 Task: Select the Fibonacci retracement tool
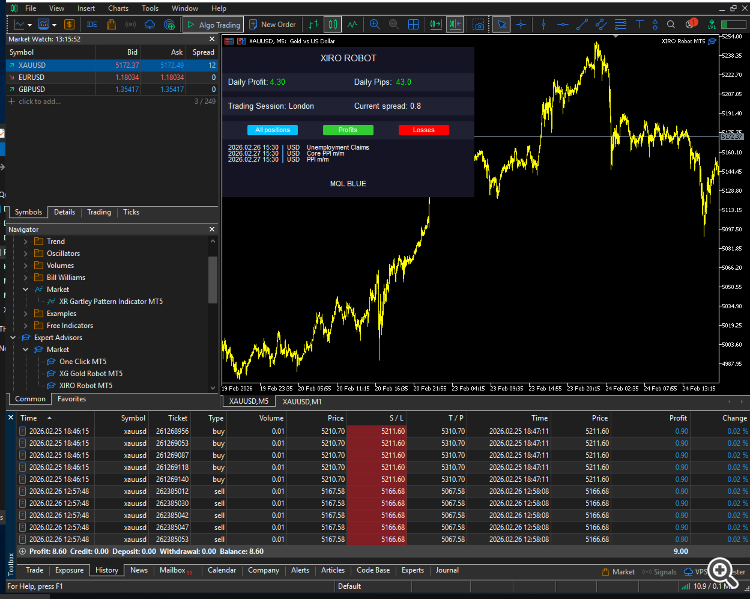pyautogui.click(x=620, y=24)
